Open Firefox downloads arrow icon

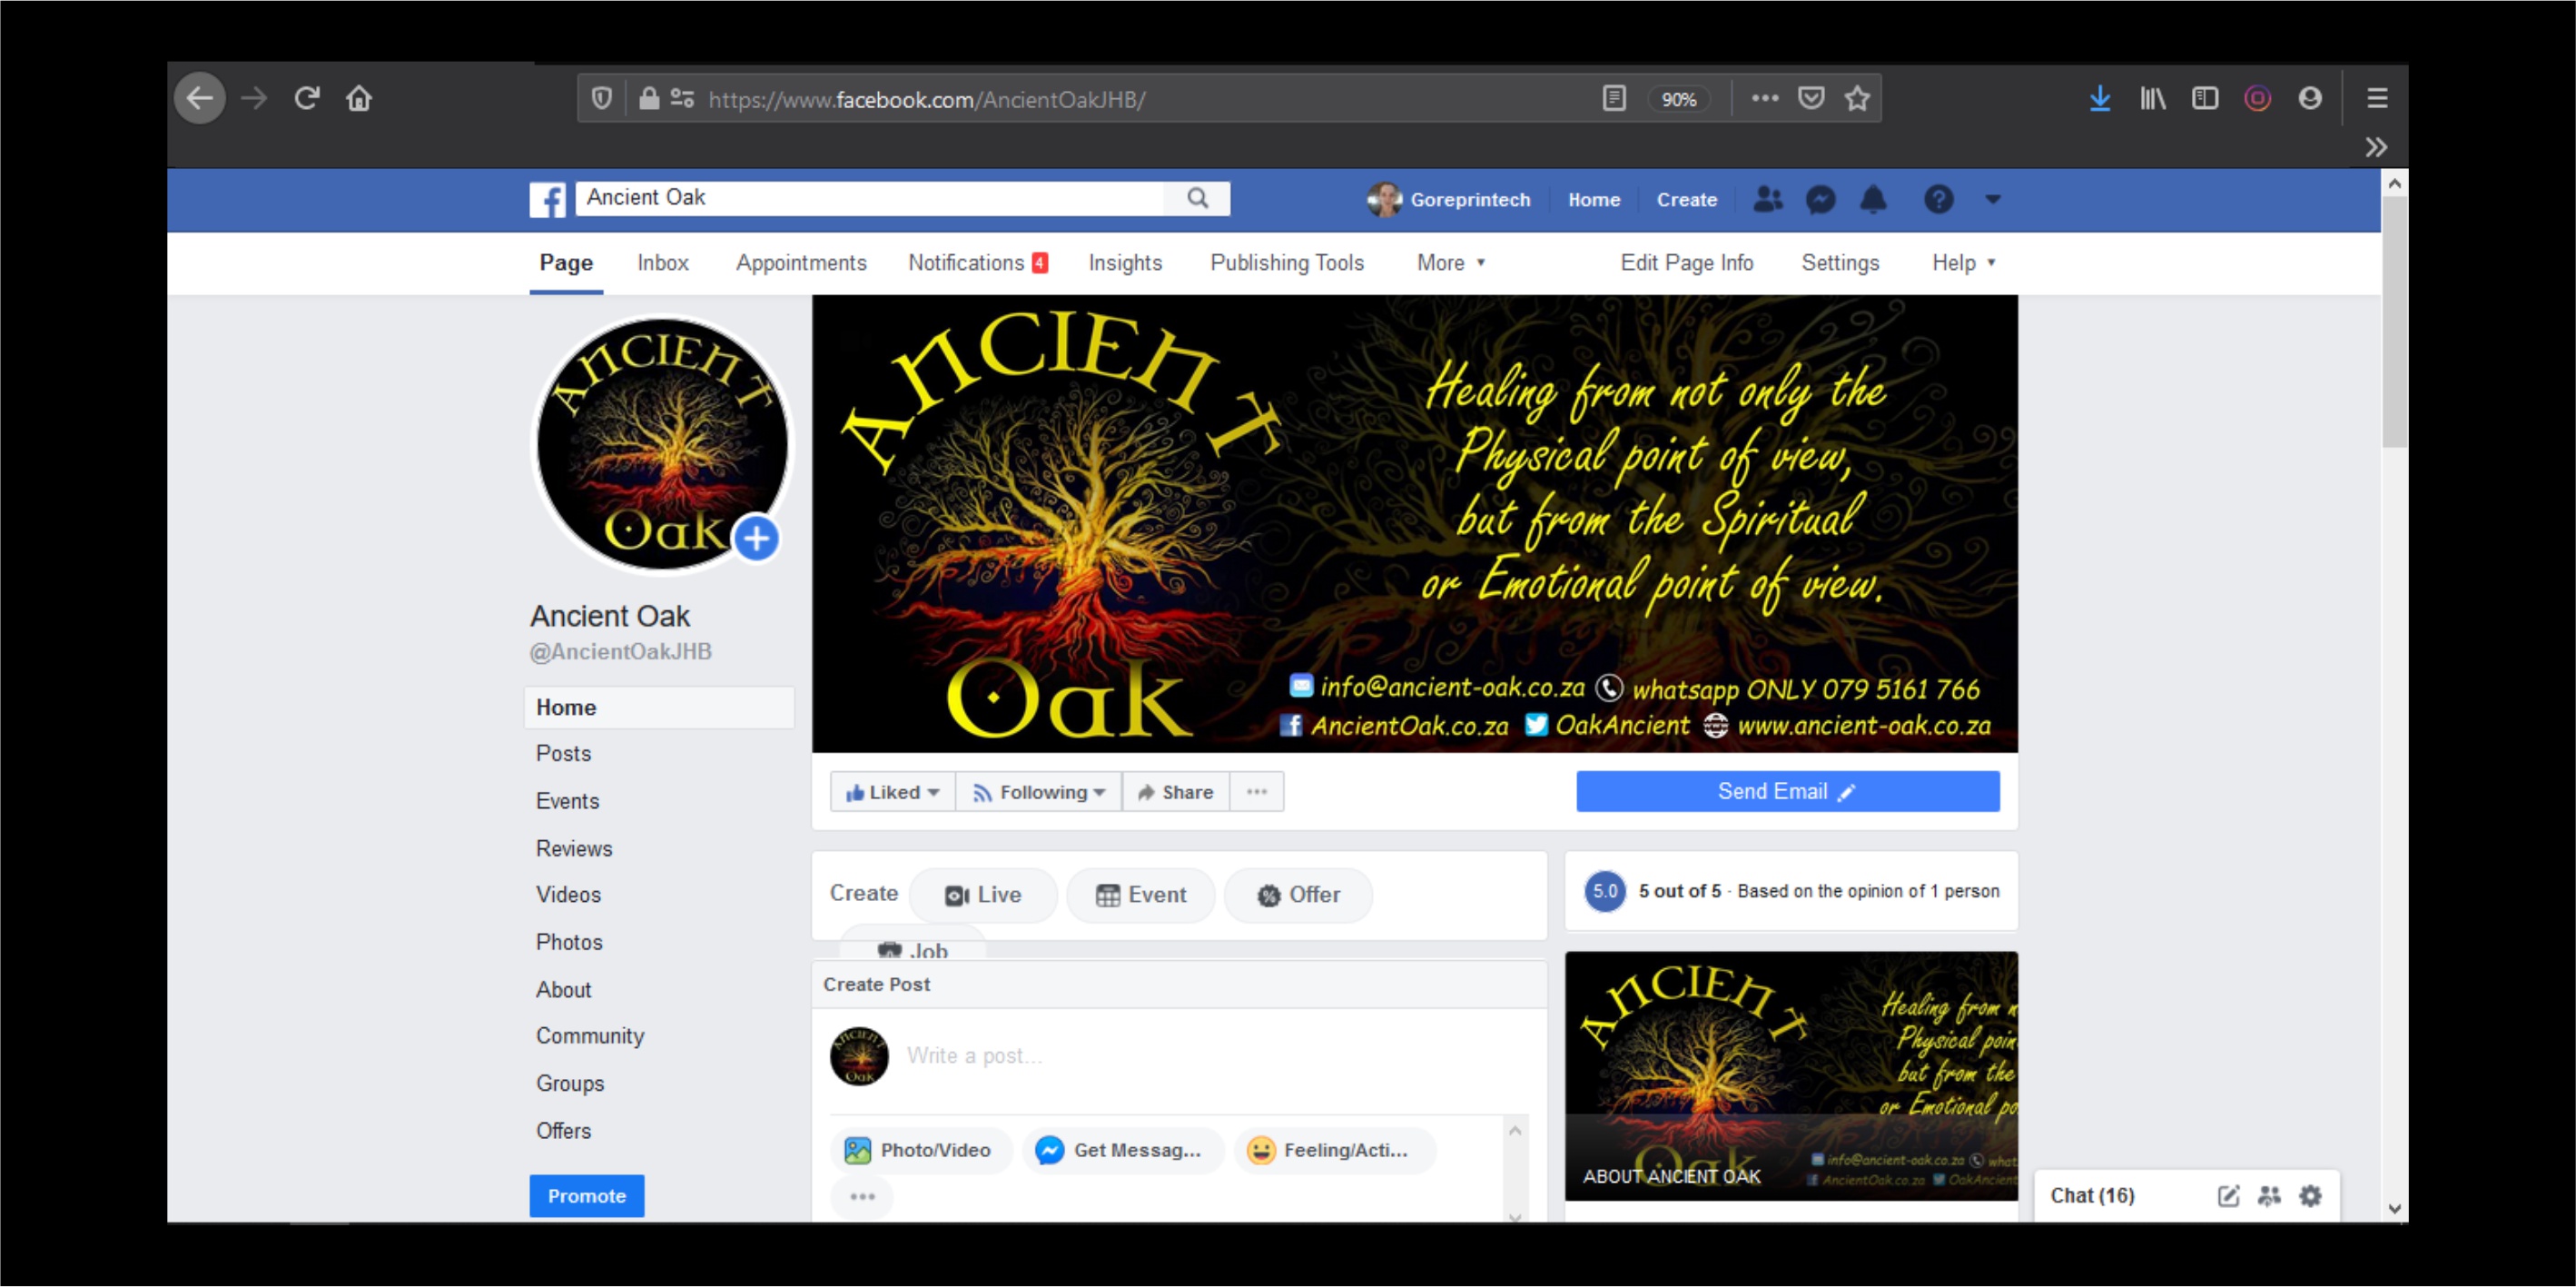(2100, 99)
